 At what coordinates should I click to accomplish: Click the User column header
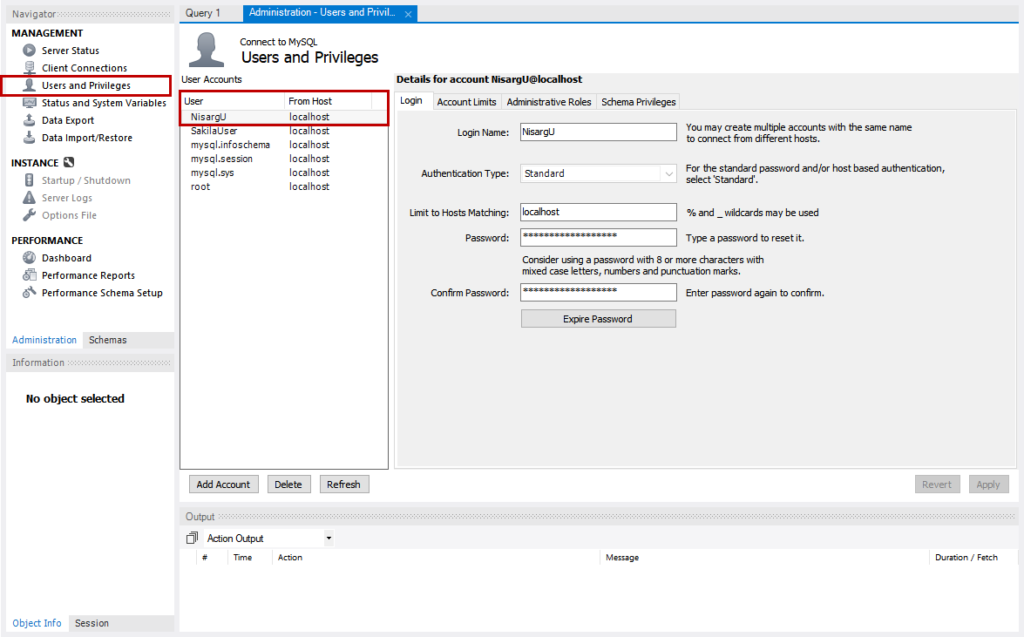tap(232, 101)
